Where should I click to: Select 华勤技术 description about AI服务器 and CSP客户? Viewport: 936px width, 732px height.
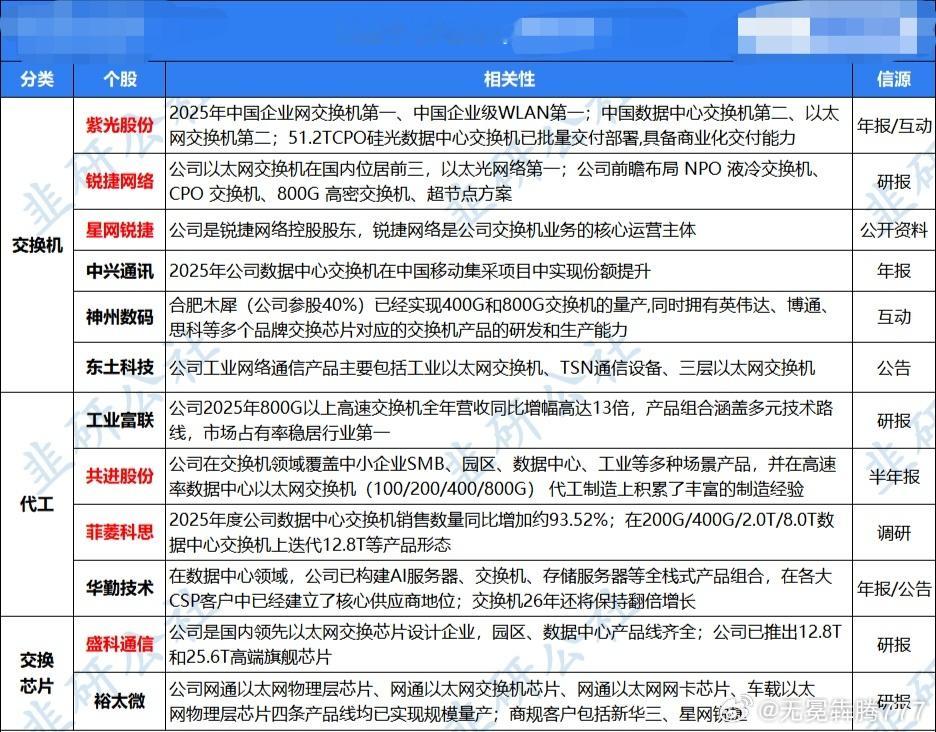(x=500, y=588)
